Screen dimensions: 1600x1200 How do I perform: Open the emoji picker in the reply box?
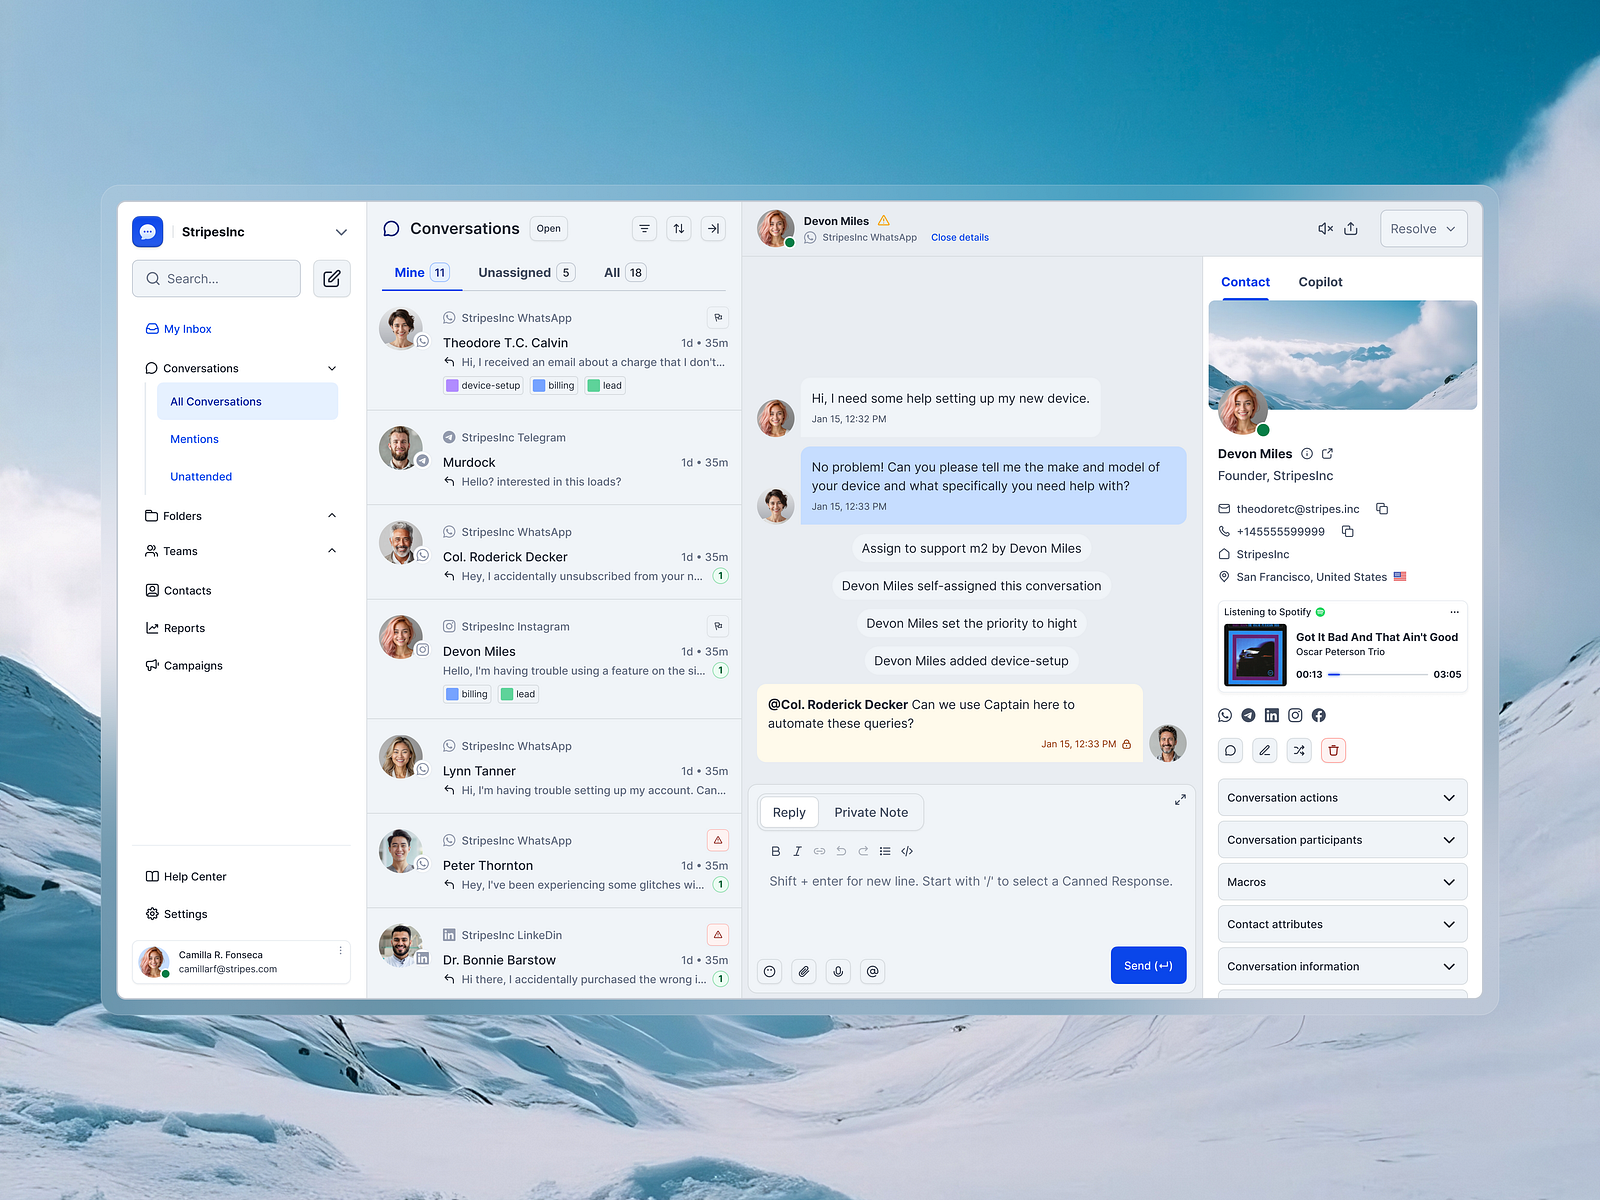[769, 971]
